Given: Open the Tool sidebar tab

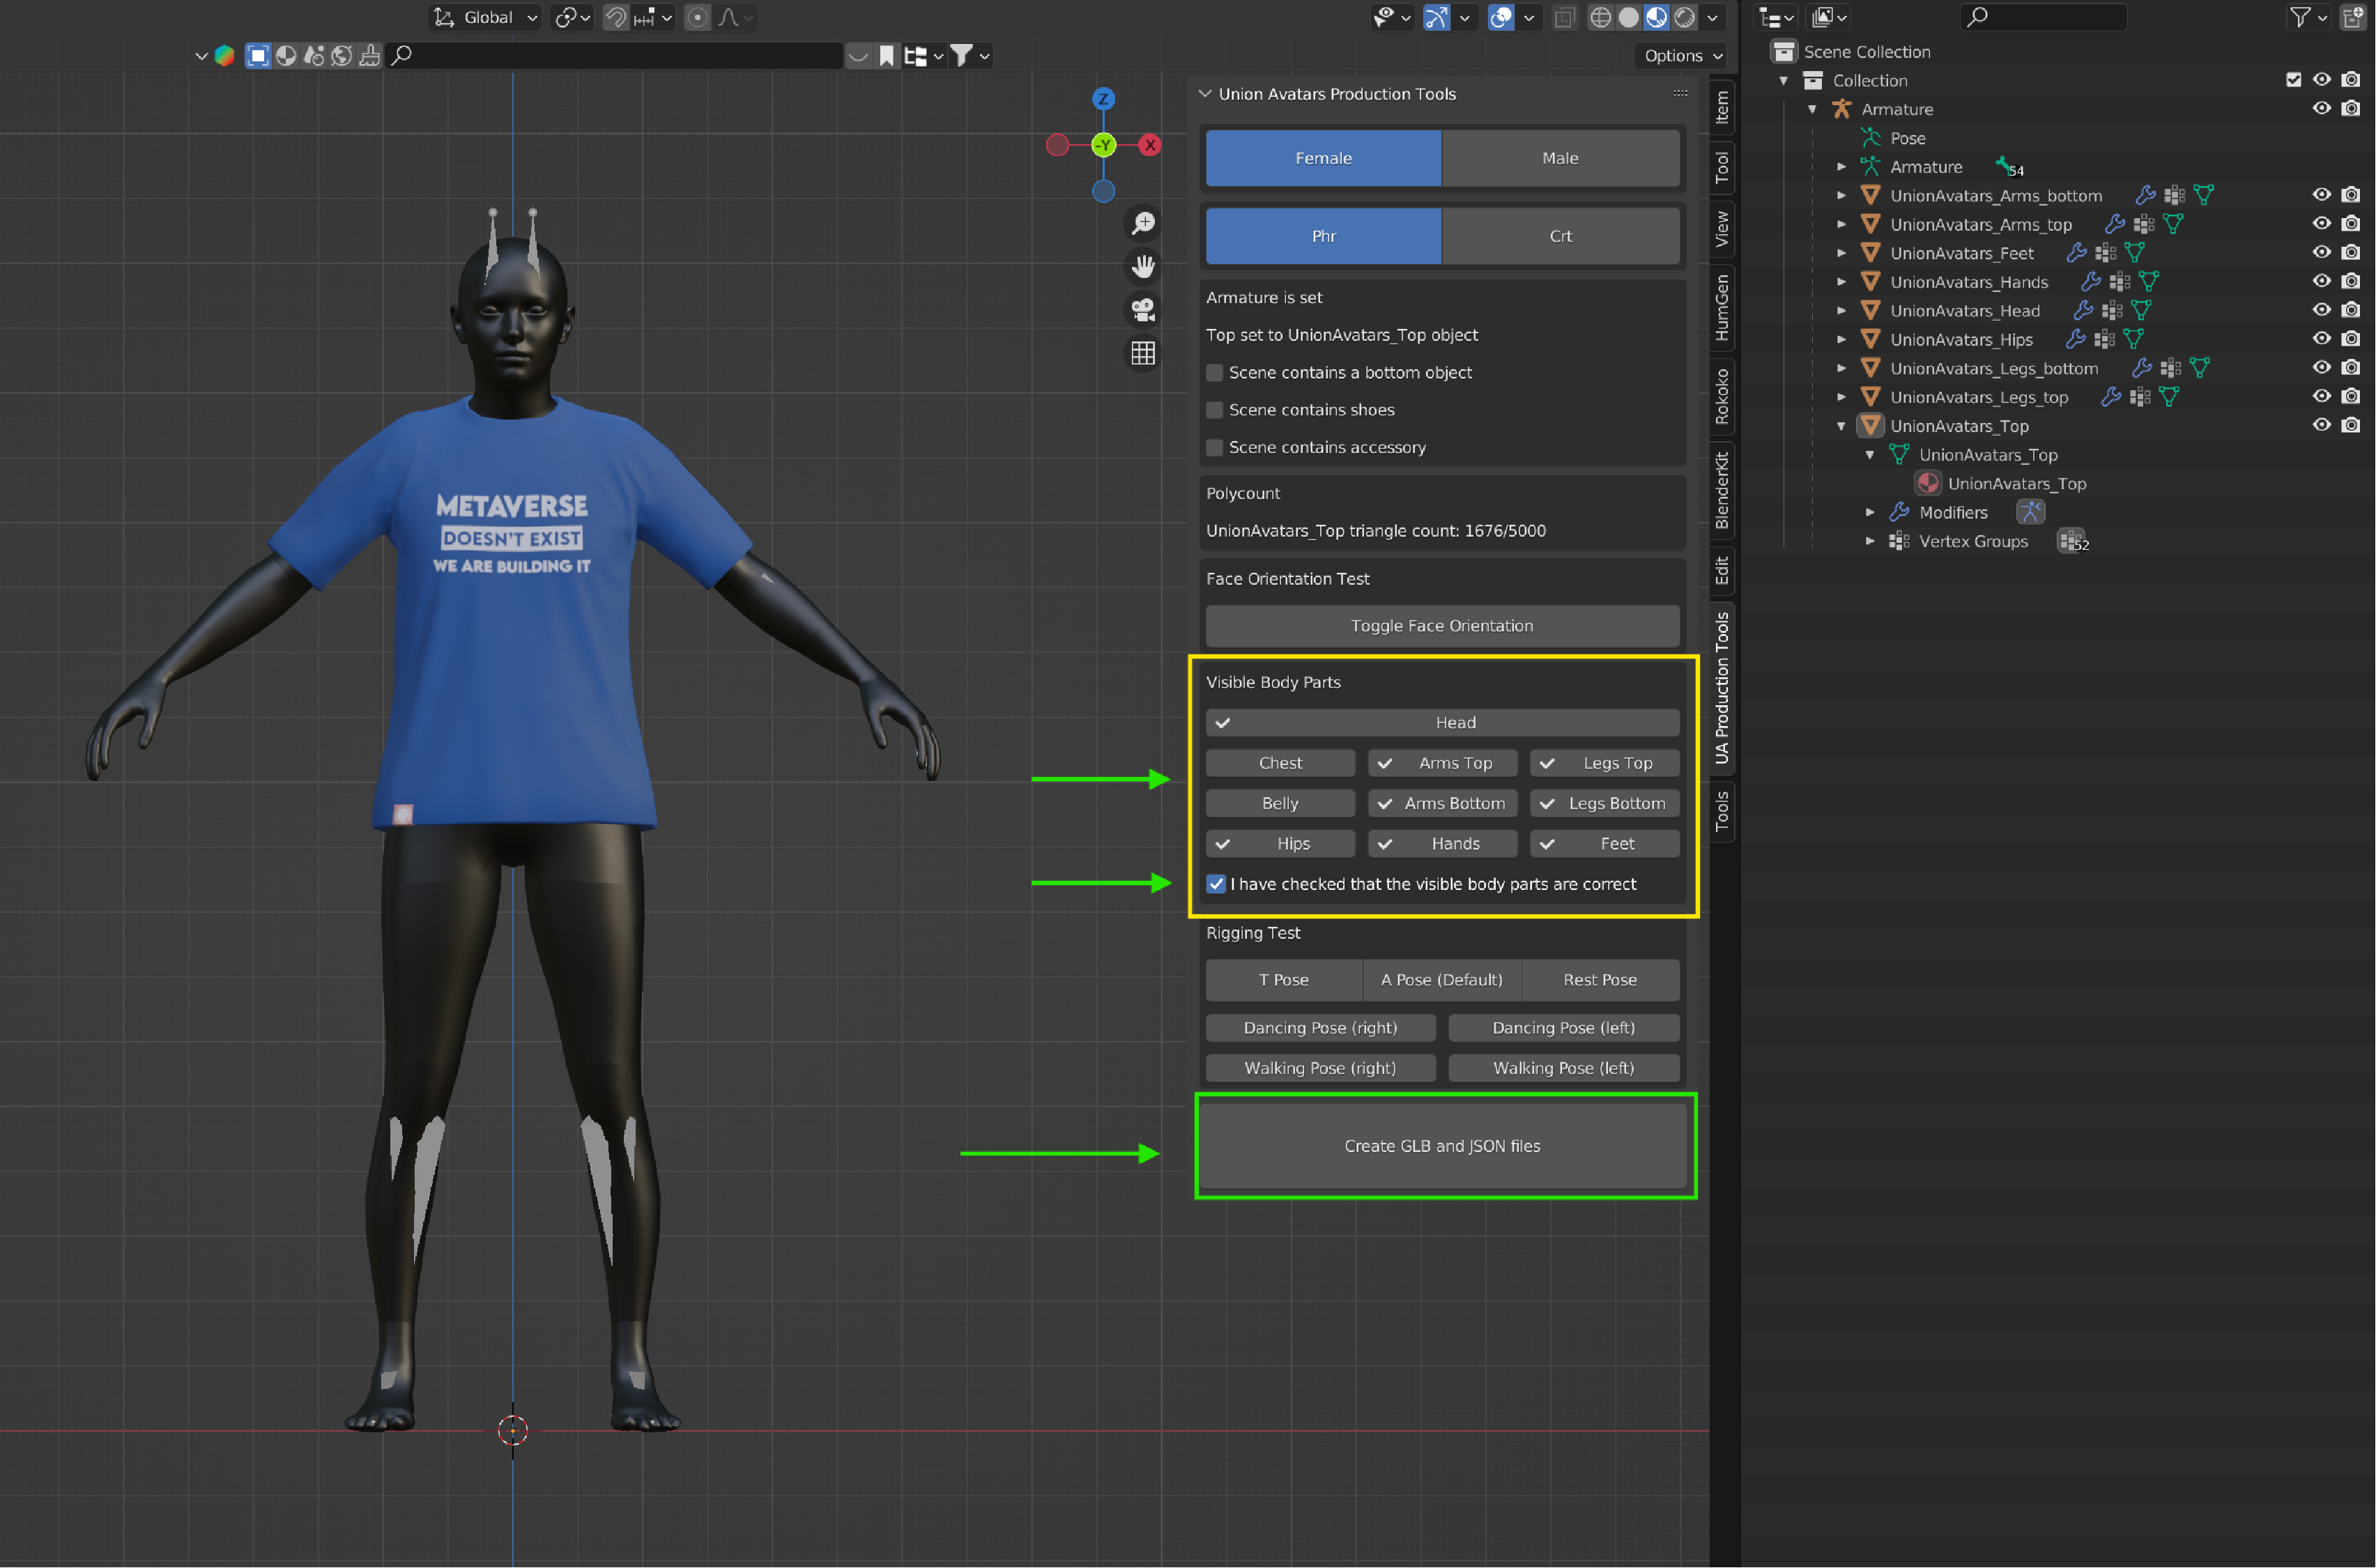Looking at the screenshot, I should coord(1722,167).
